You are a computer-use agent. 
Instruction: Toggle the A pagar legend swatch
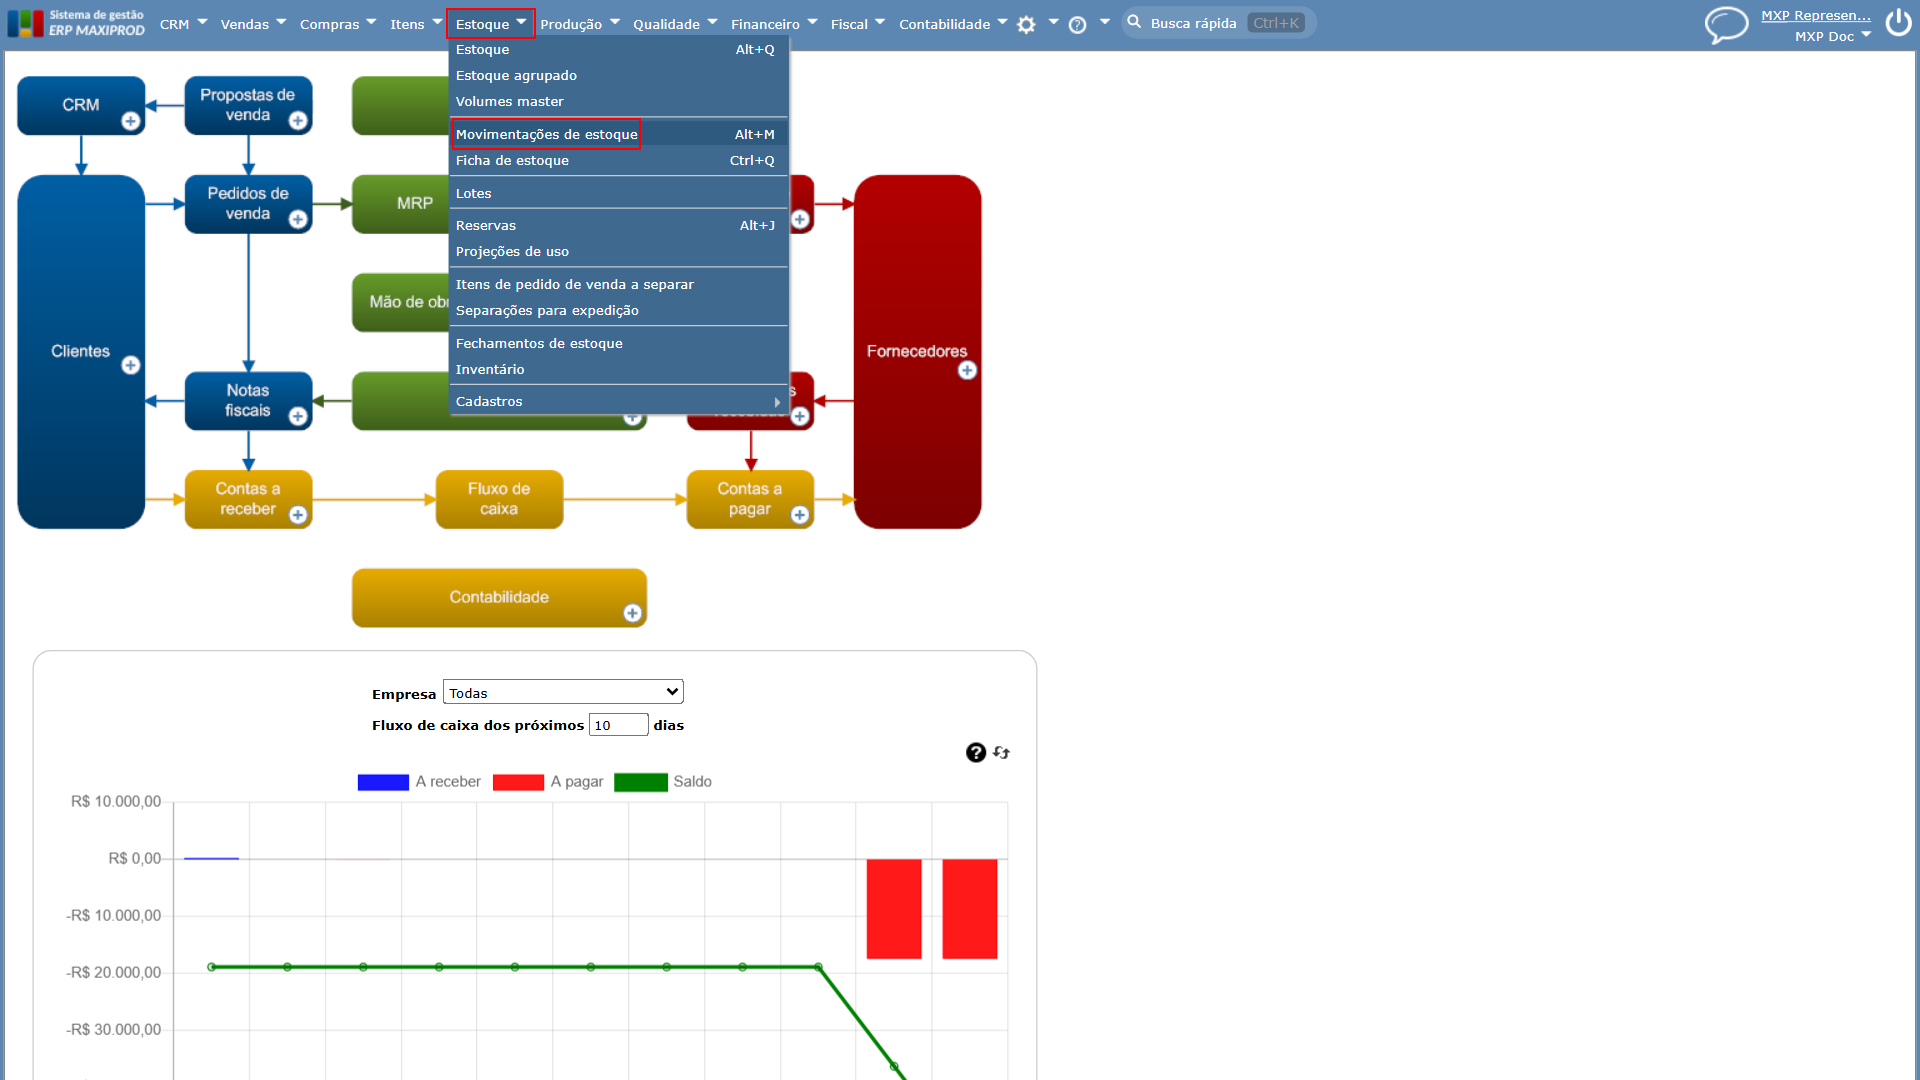[518, 782]
